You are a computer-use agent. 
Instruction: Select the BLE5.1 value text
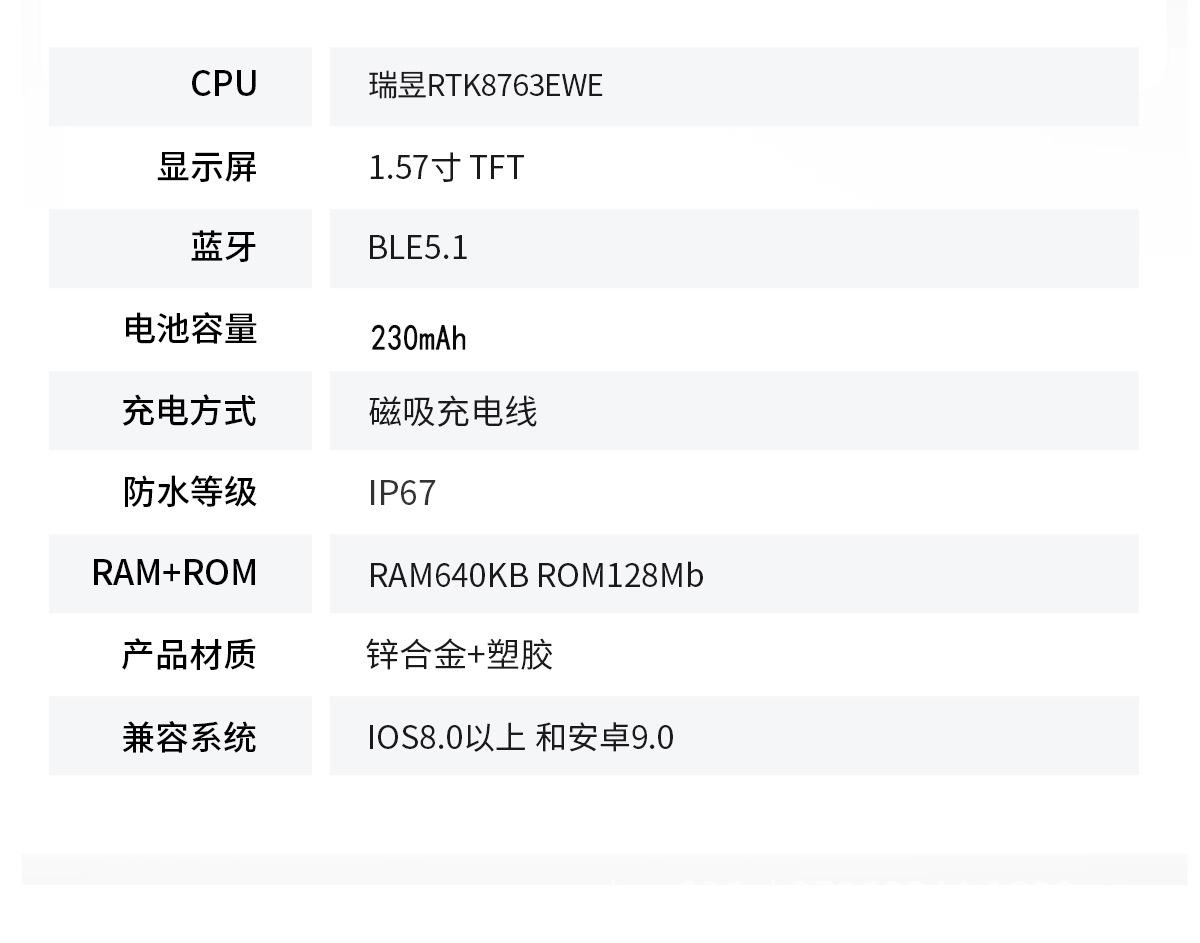point(418,248)
